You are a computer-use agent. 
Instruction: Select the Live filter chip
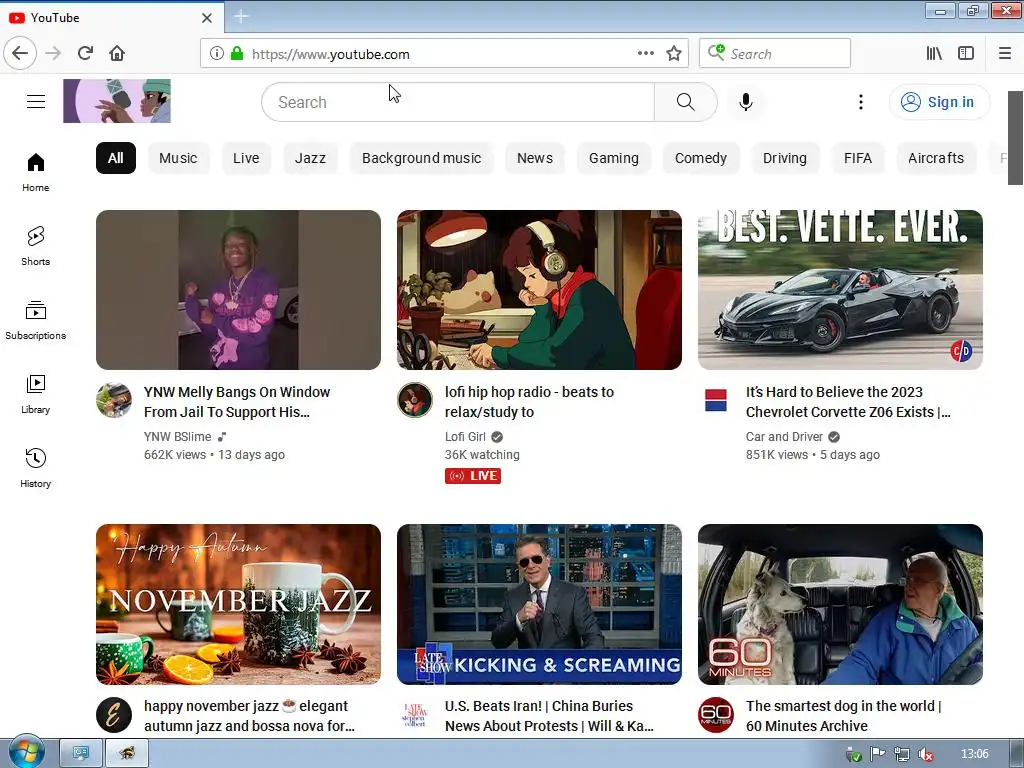click(x=246, y=158)
